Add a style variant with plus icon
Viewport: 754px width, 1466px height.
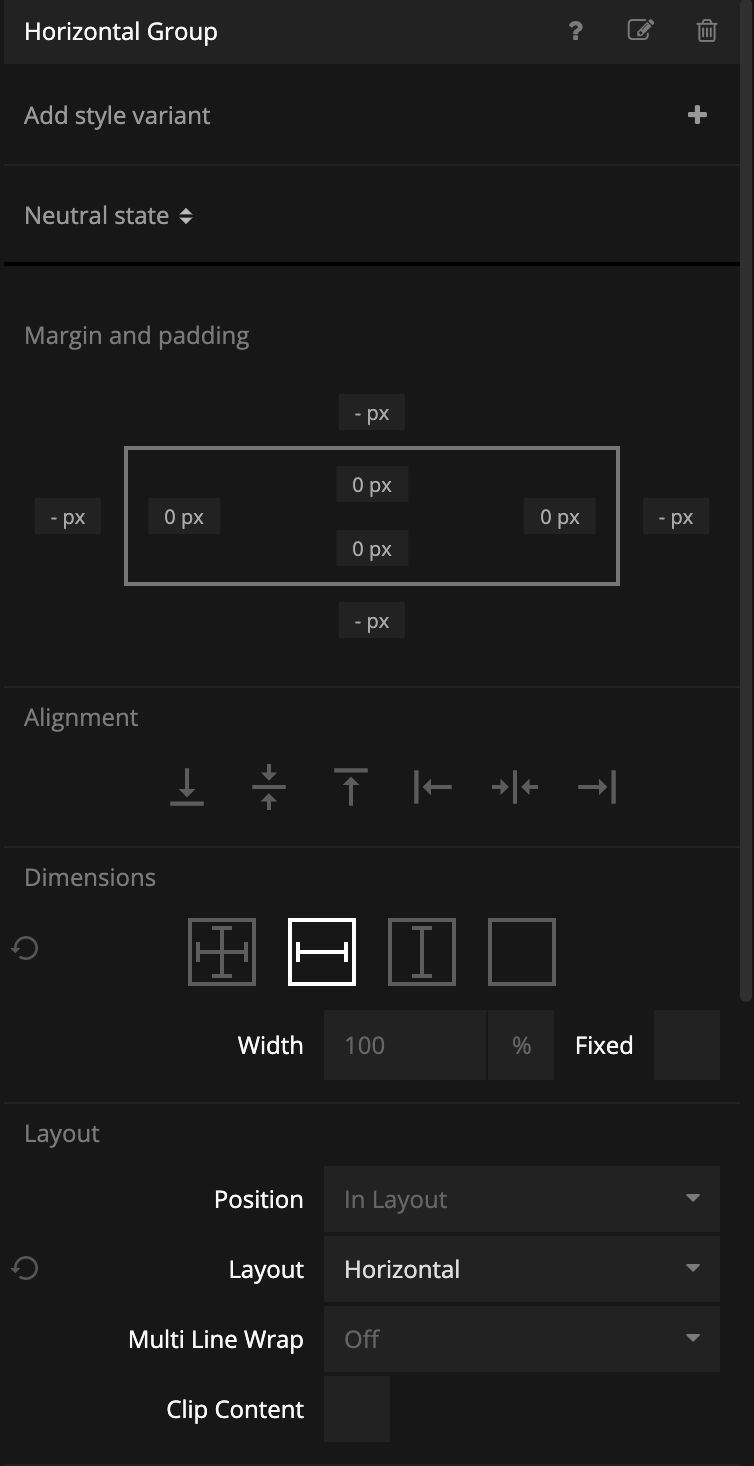tap(697, 115)
